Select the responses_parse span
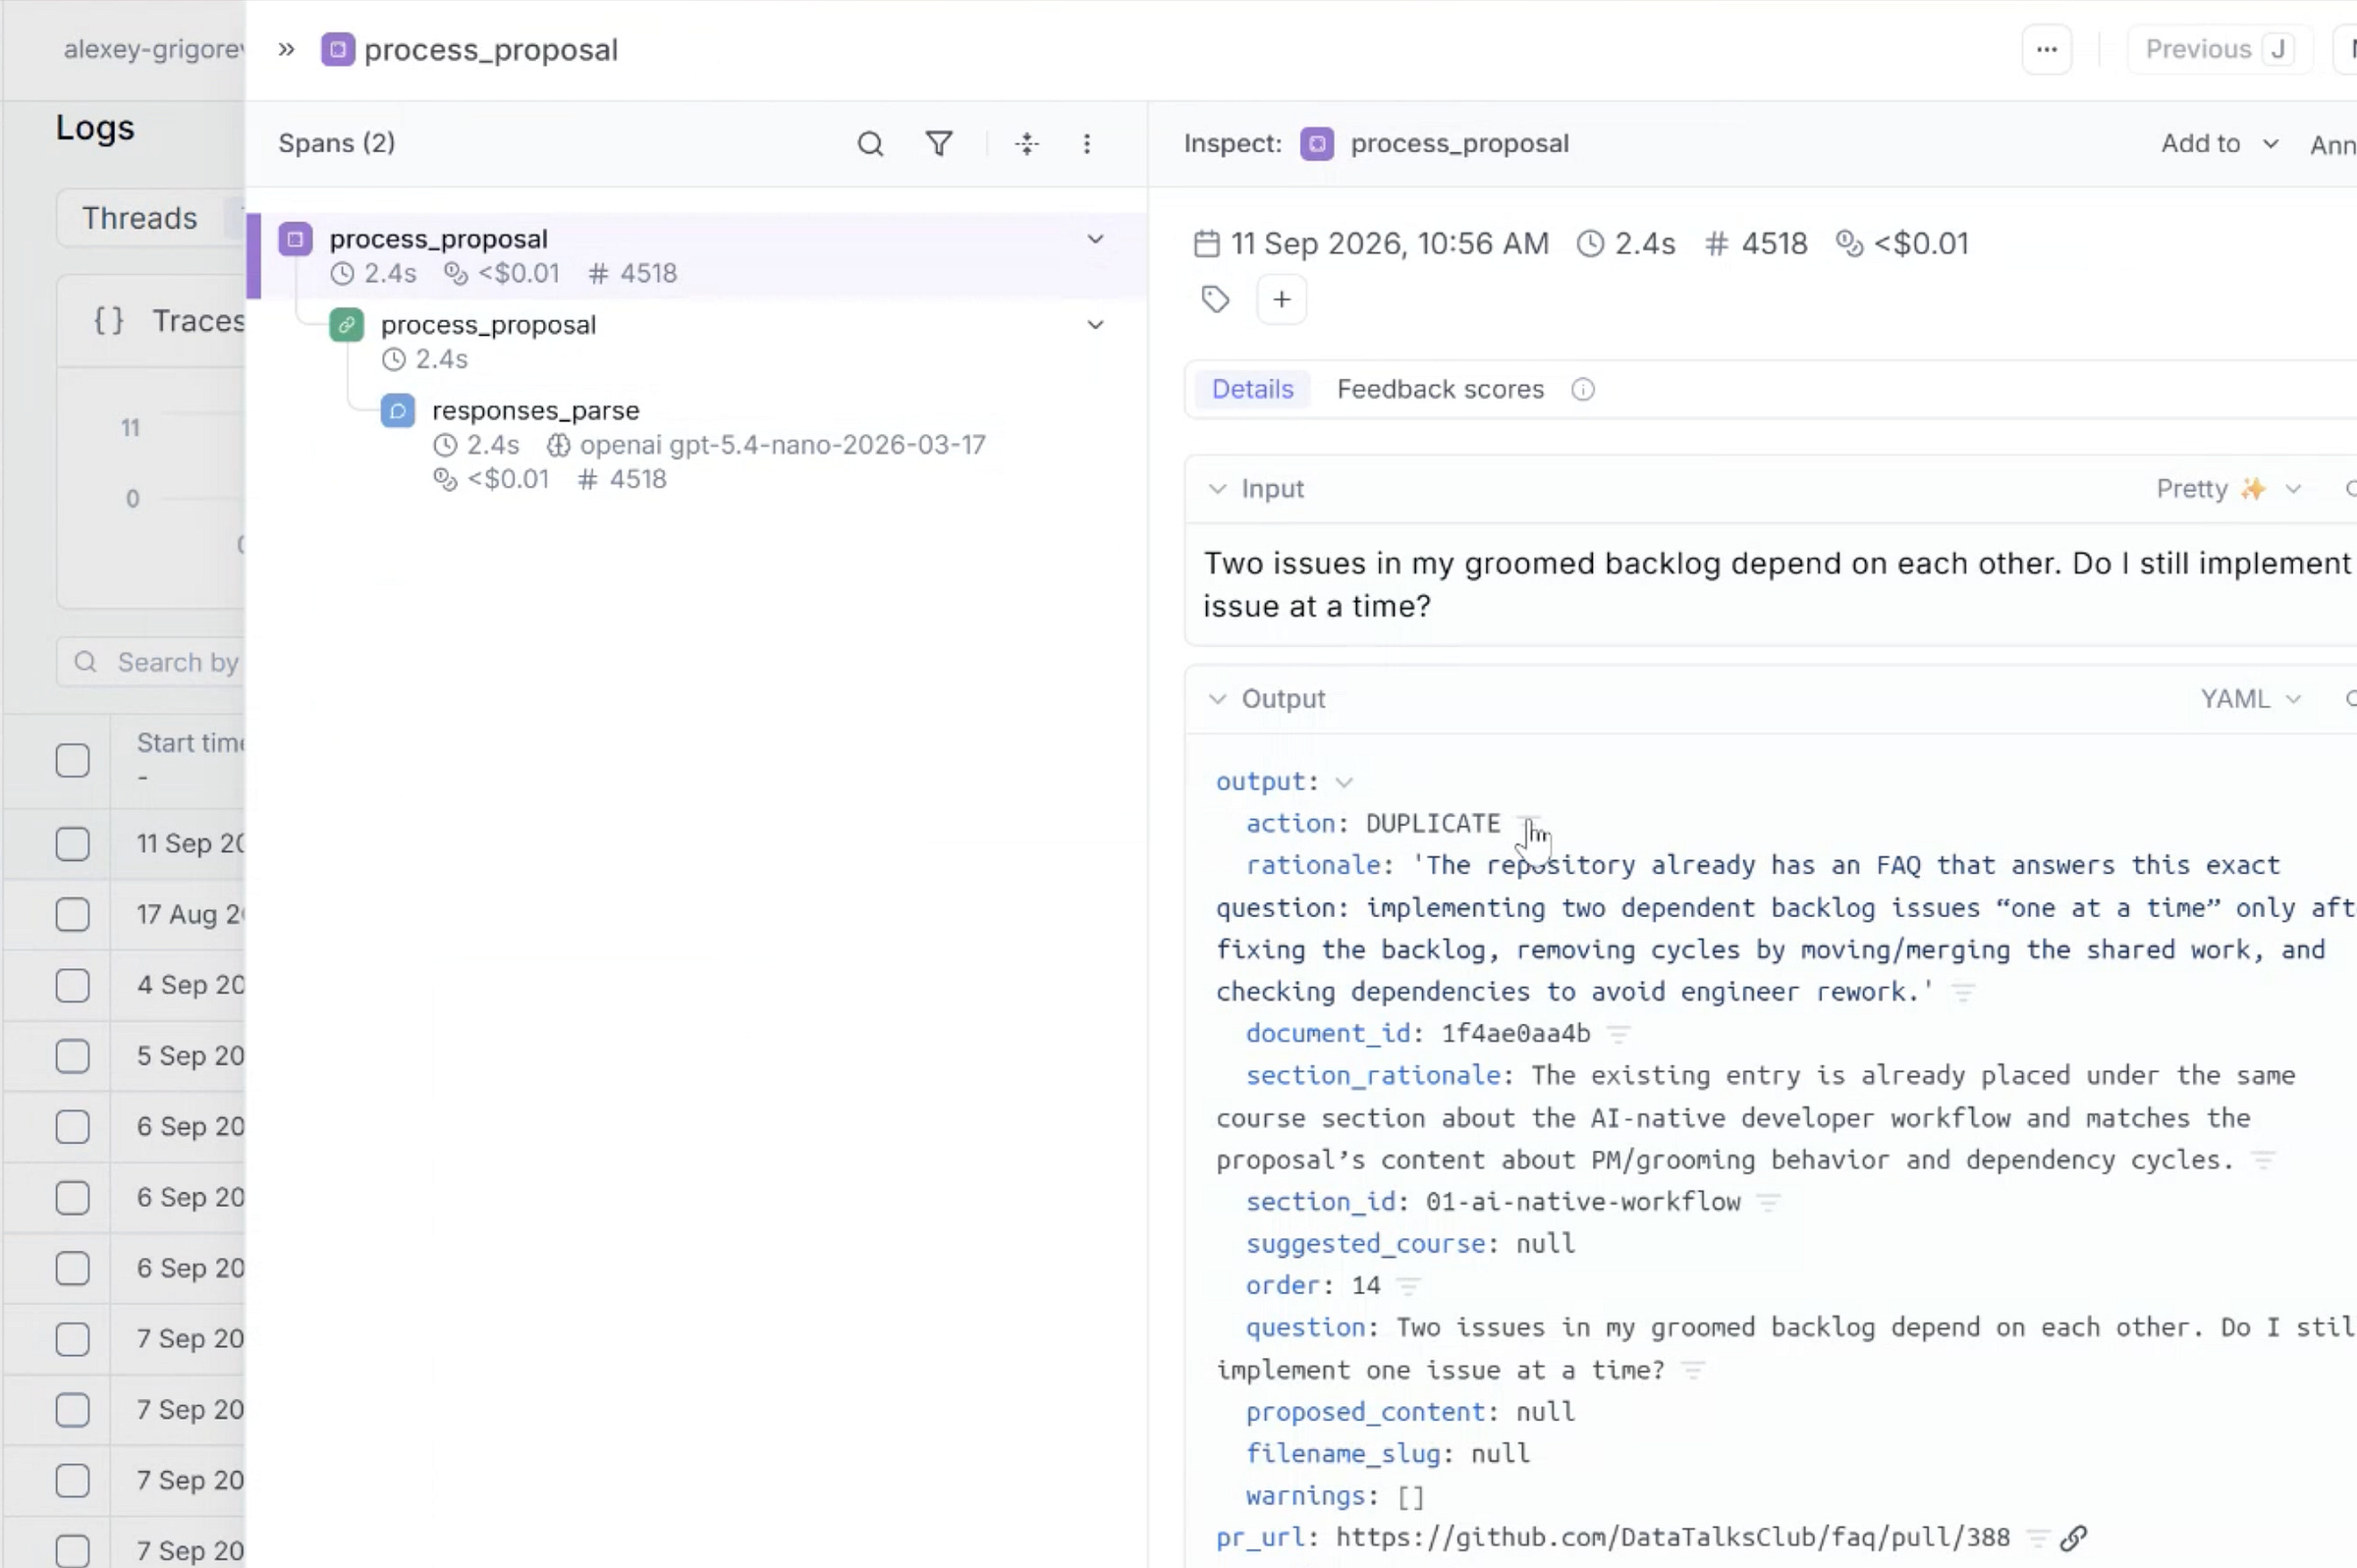Screen dimensions: 2357x1568 pos(696,444)
